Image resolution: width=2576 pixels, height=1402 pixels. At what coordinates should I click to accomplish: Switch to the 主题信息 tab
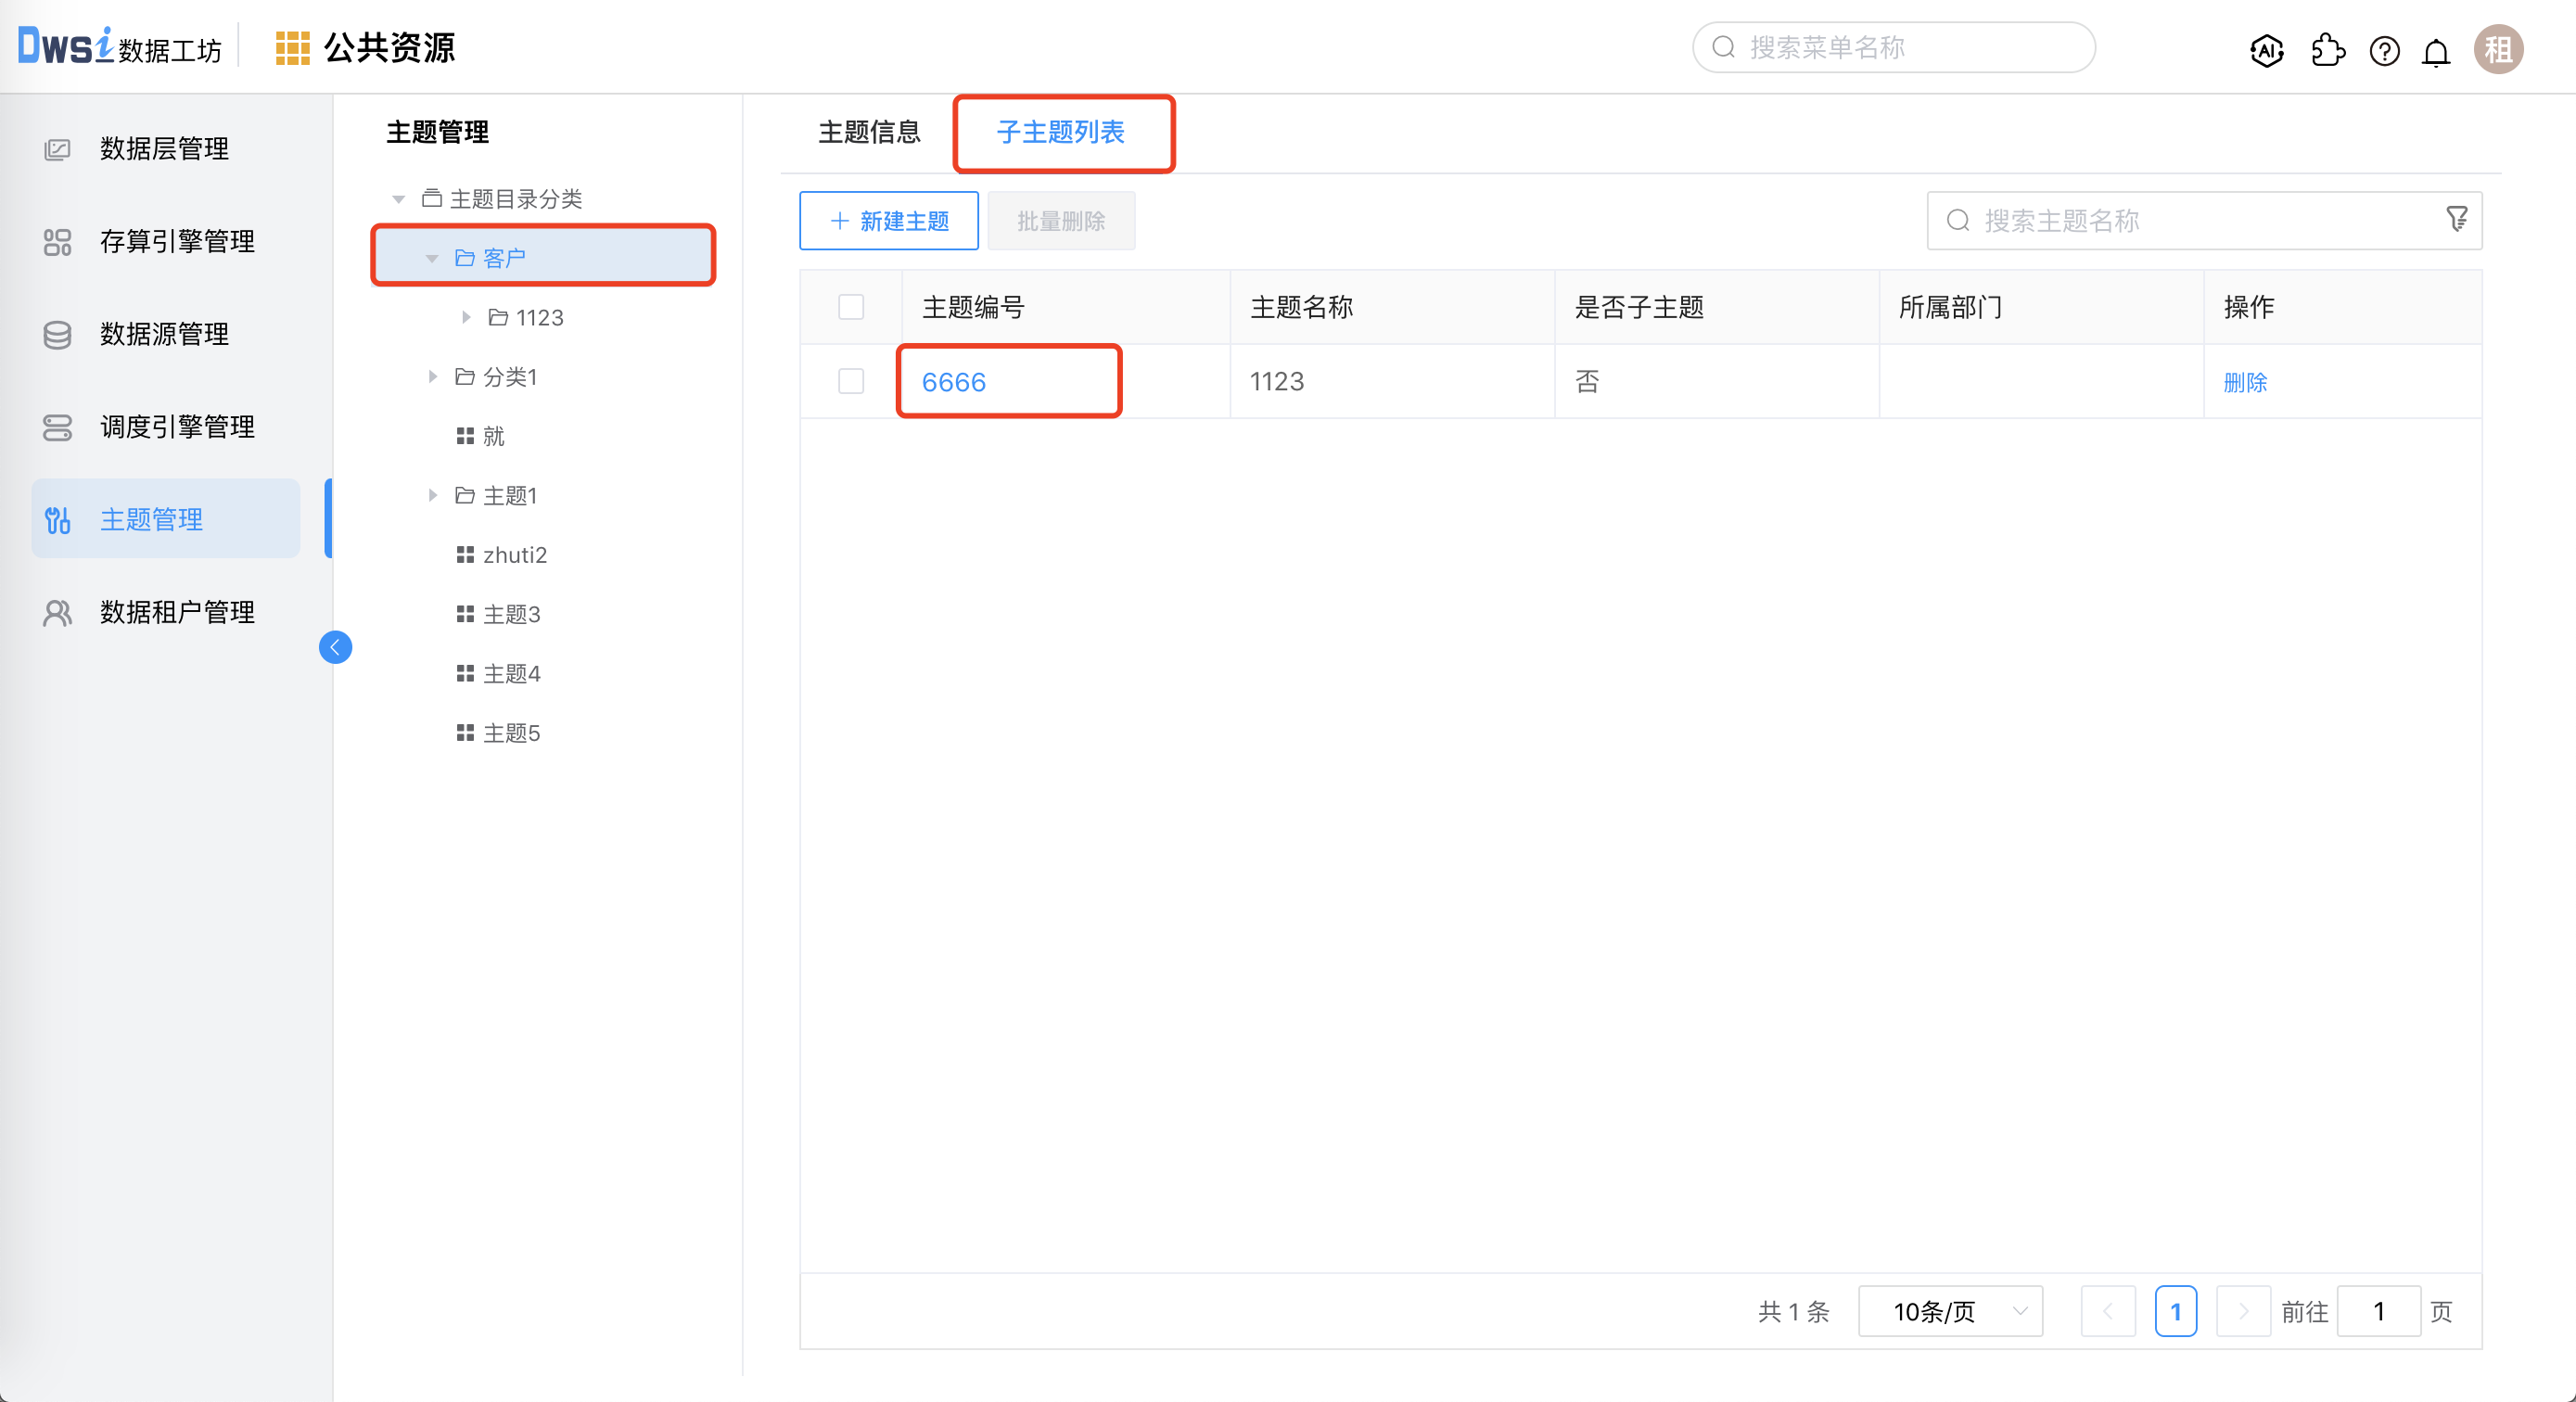pos(869,131)
